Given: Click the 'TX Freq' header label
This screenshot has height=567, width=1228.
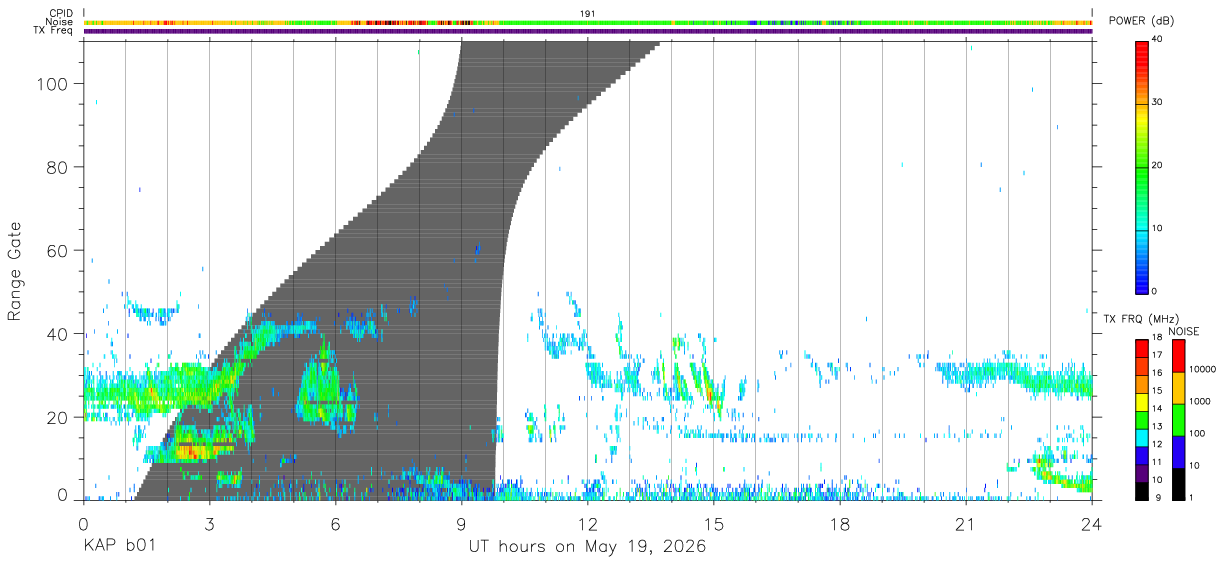Looking at the screenshot, I should pos(54,31).
